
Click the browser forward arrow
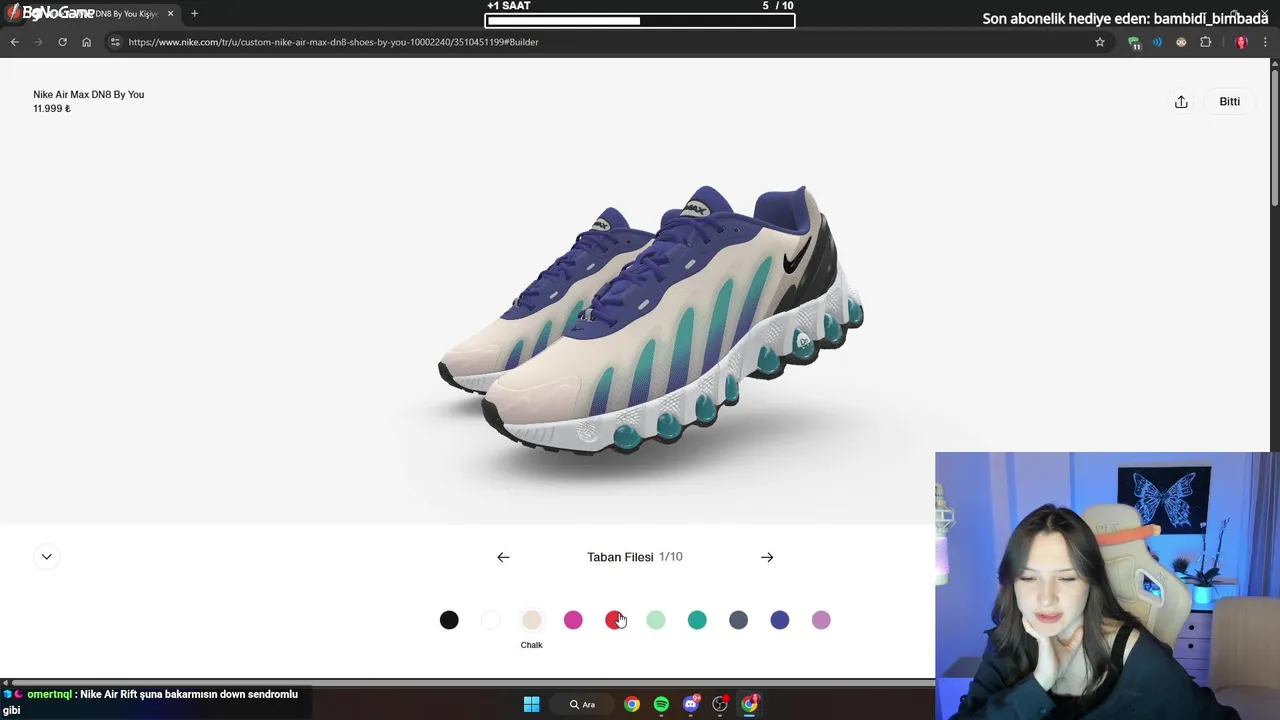click(x=38, y=42)
